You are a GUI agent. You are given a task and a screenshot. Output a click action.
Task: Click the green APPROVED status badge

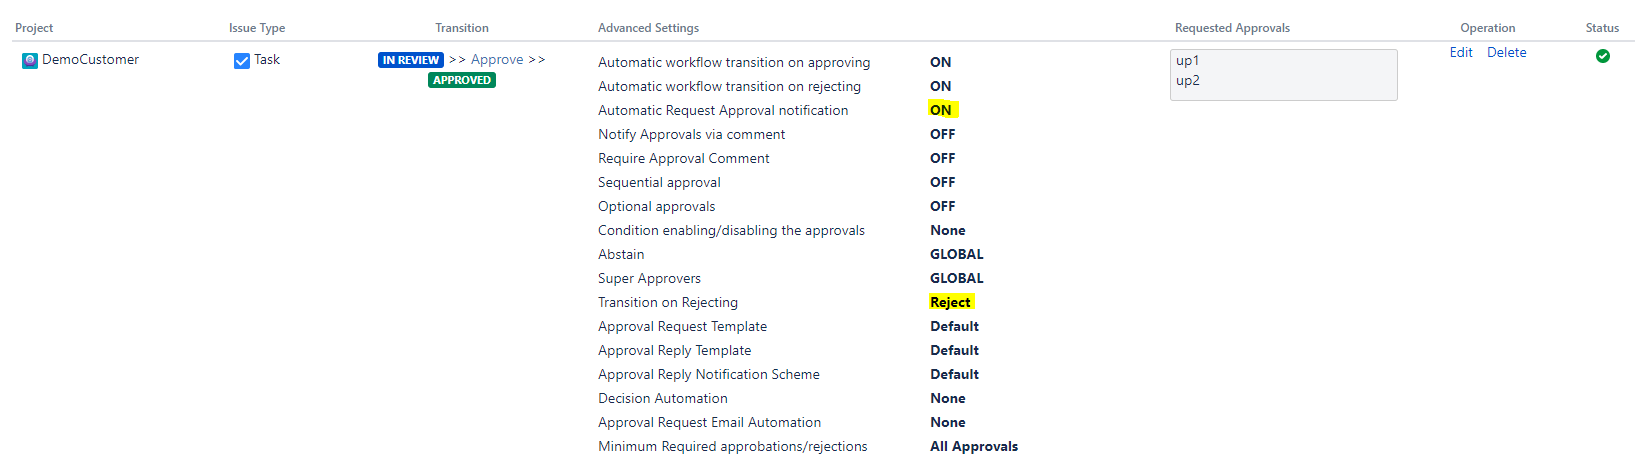tap(462, 80)
